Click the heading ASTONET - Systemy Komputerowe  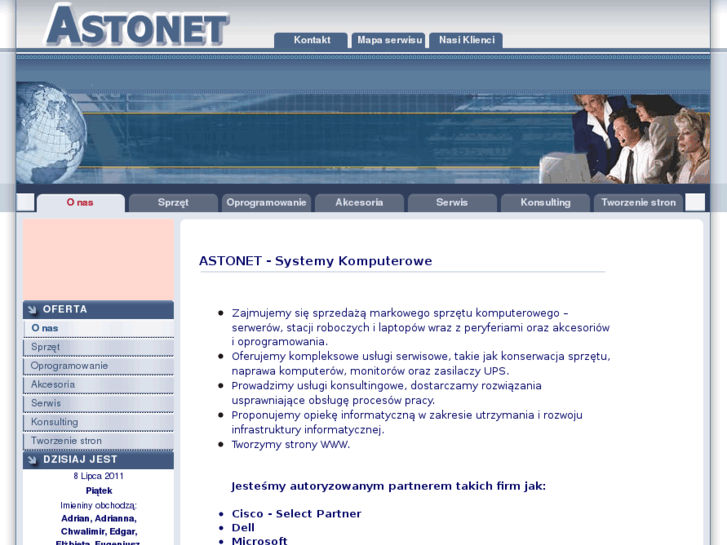coord(315,261)
